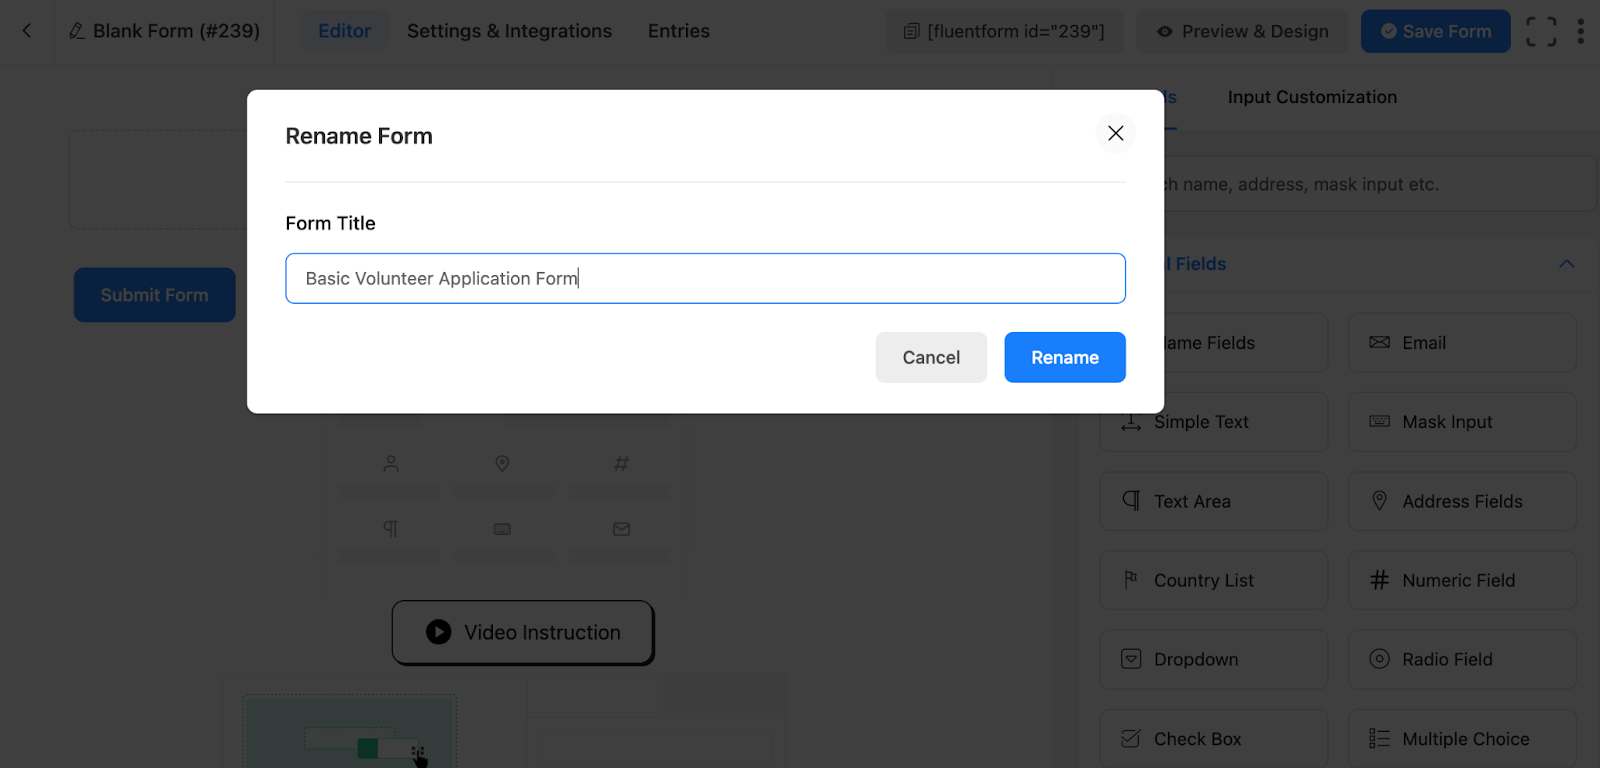Cancel the rename dialog
This screenshot has height=768, width=1600.
coord(931,357)
